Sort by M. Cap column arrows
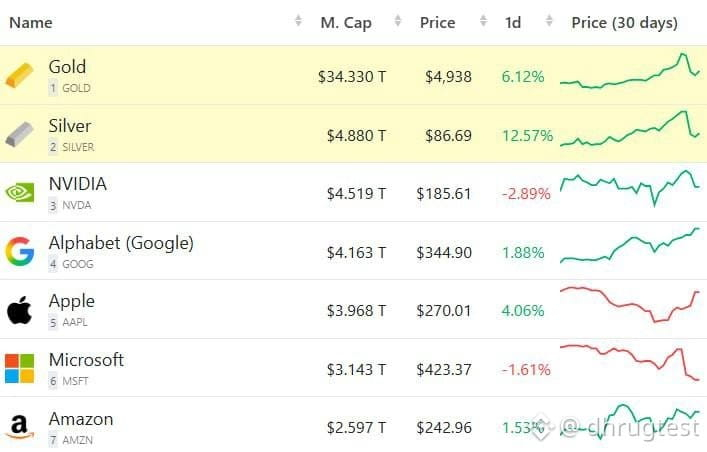 [398, 22]
